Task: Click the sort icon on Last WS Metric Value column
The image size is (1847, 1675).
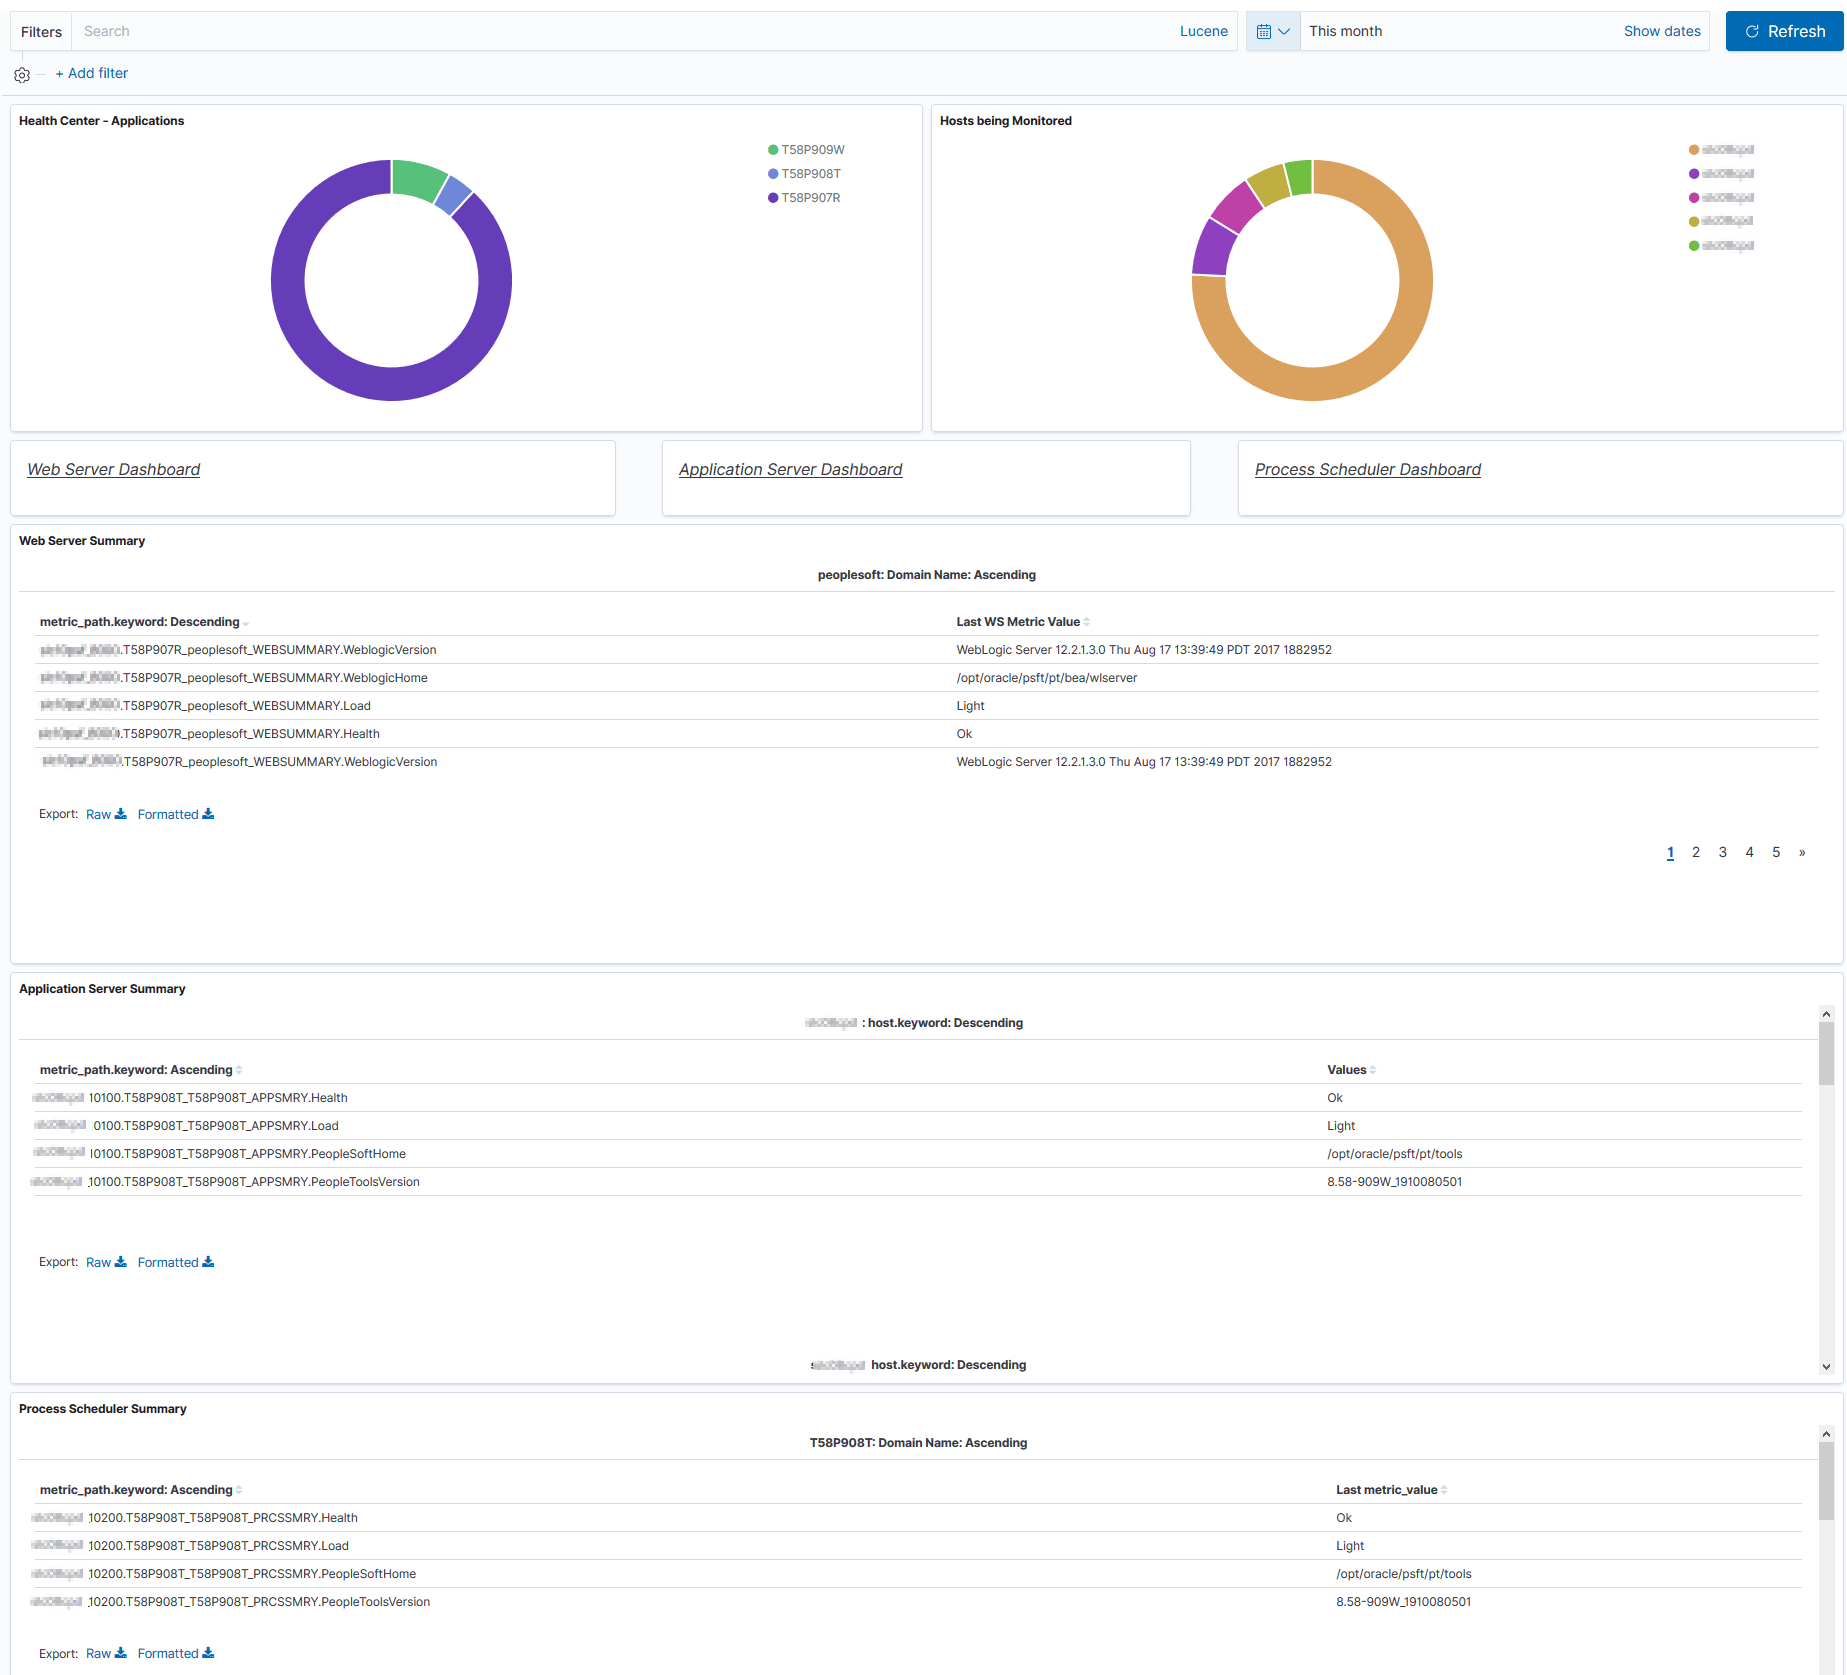Action: [1086, 621]
